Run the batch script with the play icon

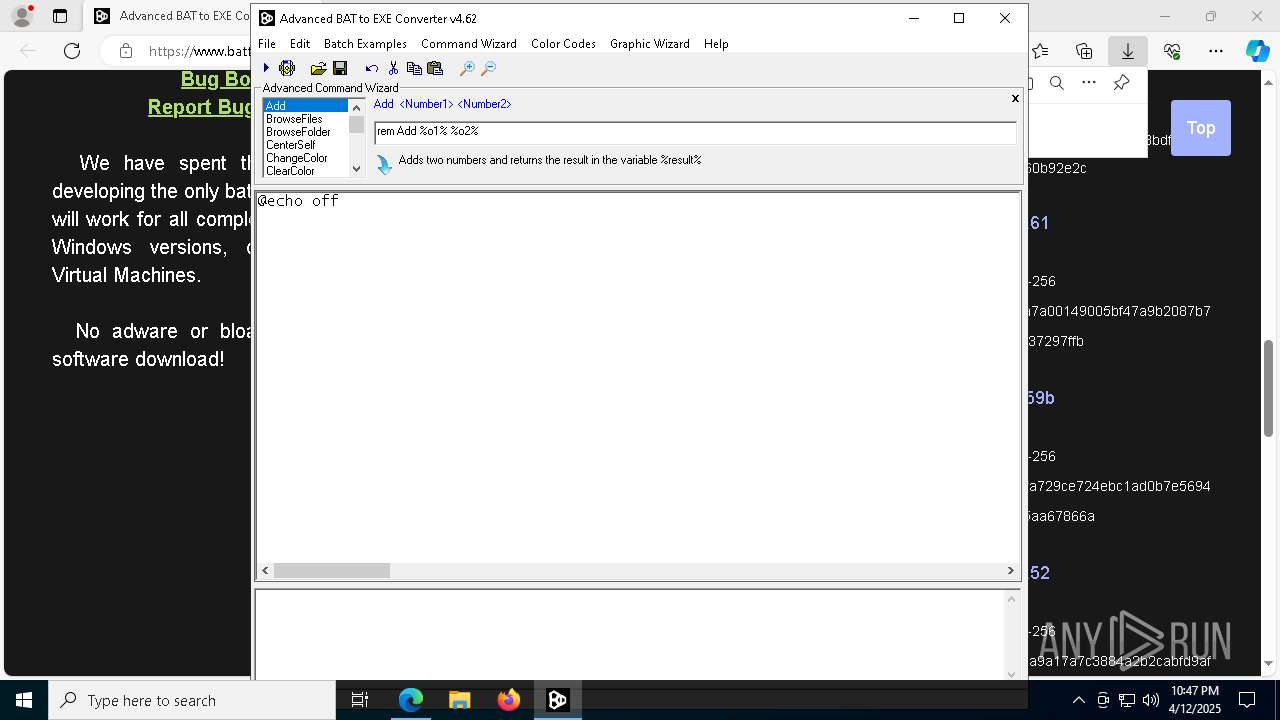coord(266,68)
